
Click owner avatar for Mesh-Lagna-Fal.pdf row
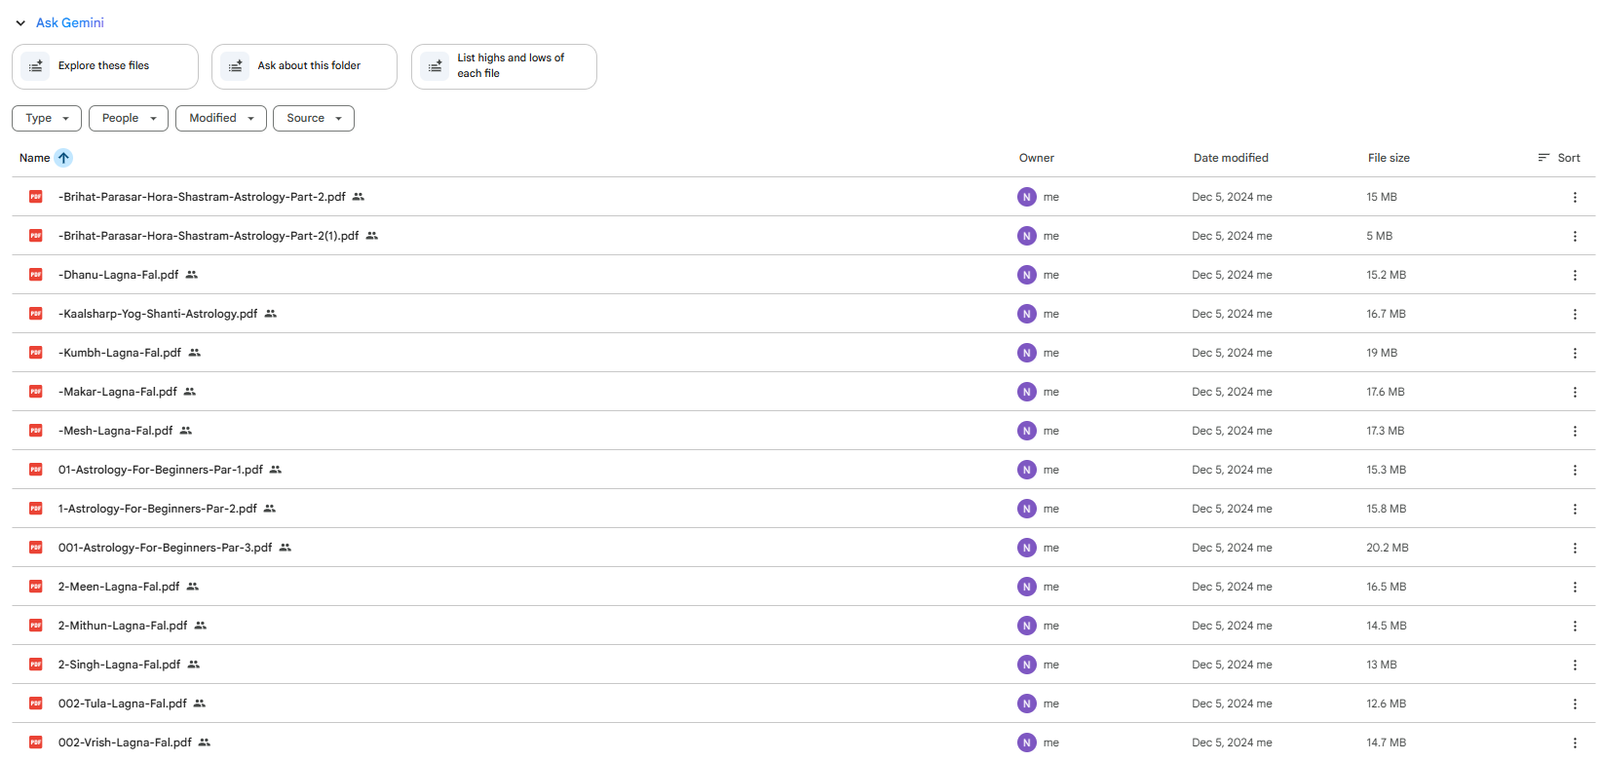tap(1026, 431)
